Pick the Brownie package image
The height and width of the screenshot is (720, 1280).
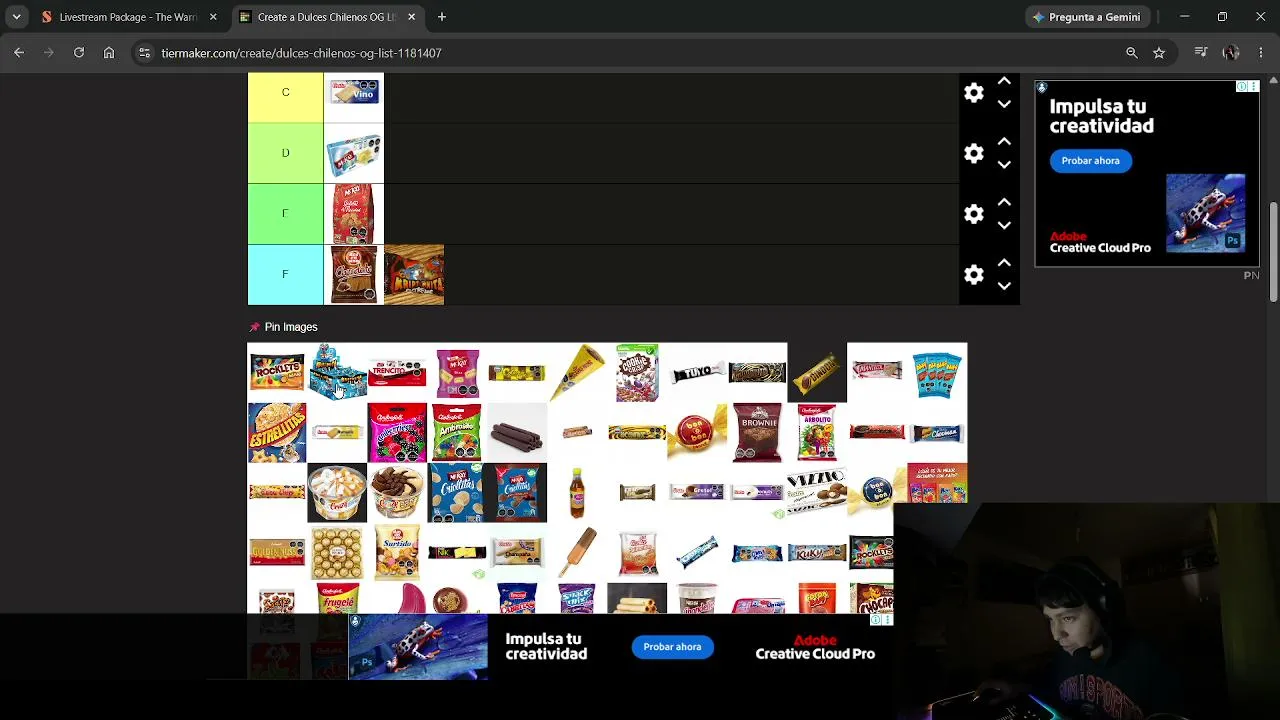(x=757, y=432)
